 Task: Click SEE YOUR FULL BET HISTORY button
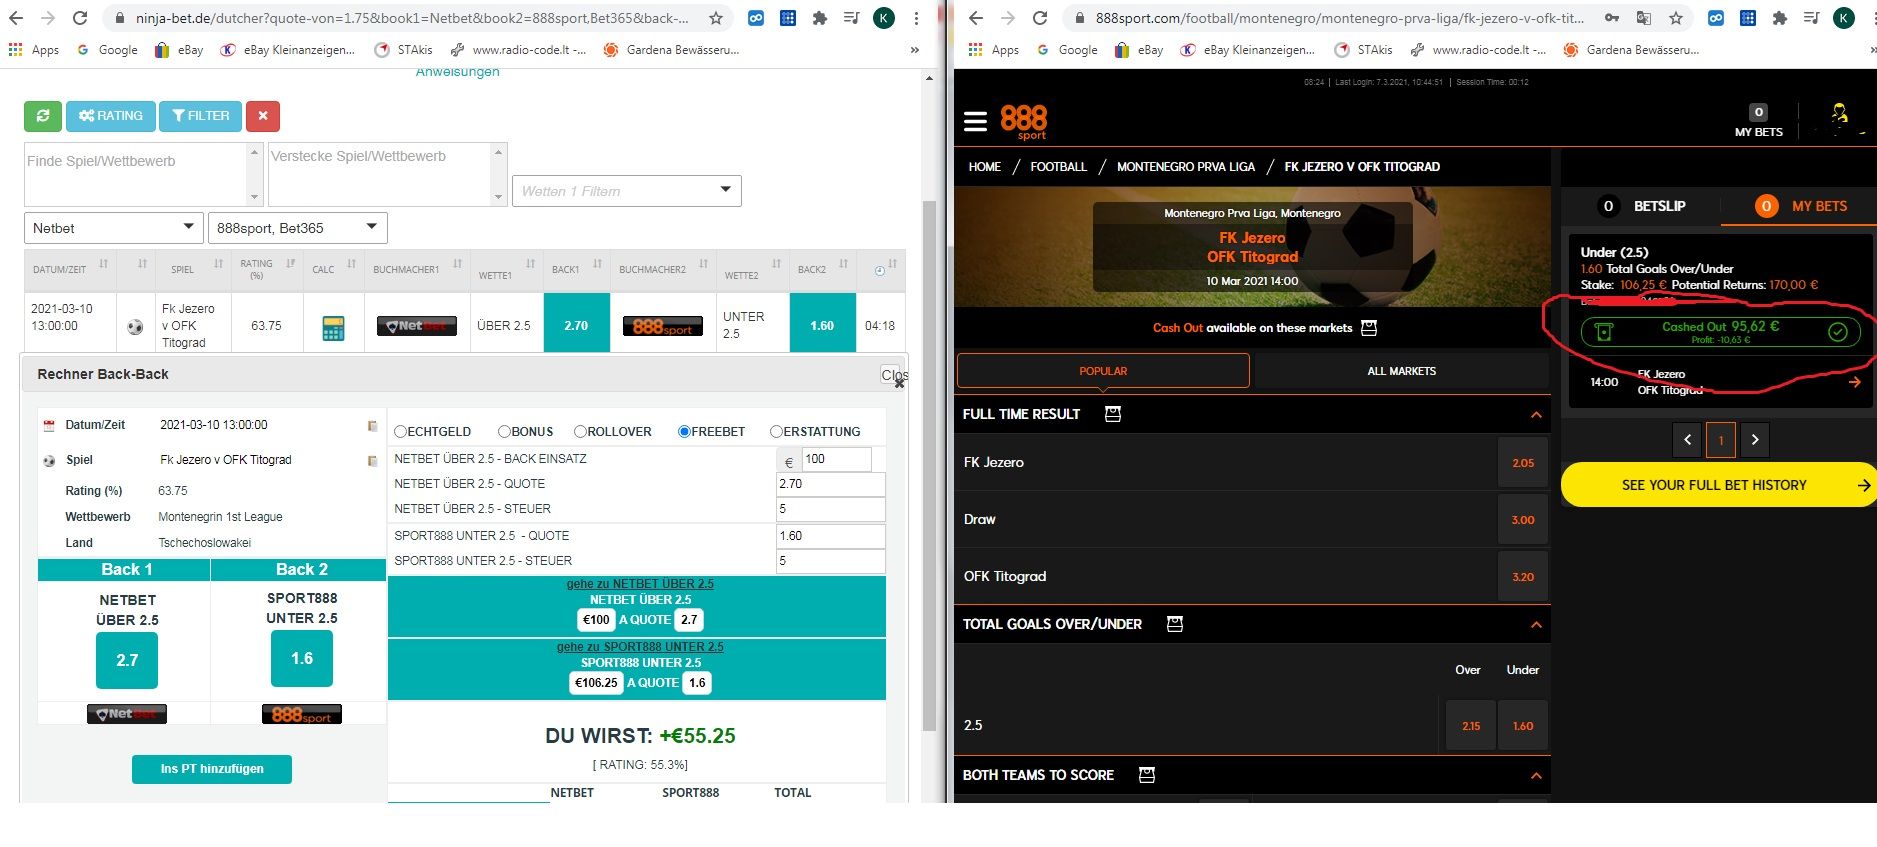pyautogui.click(x=1717, y=485)
